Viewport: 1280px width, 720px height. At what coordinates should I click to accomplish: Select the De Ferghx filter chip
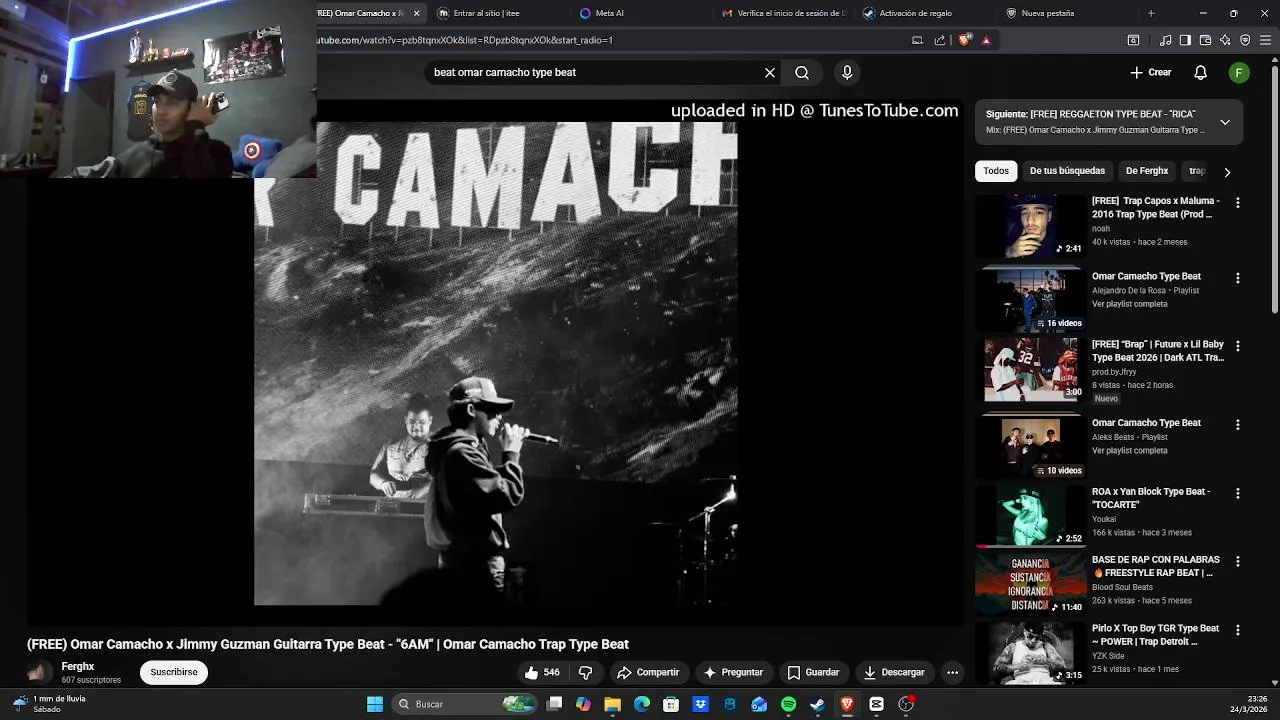click(x=1147, y=171)
